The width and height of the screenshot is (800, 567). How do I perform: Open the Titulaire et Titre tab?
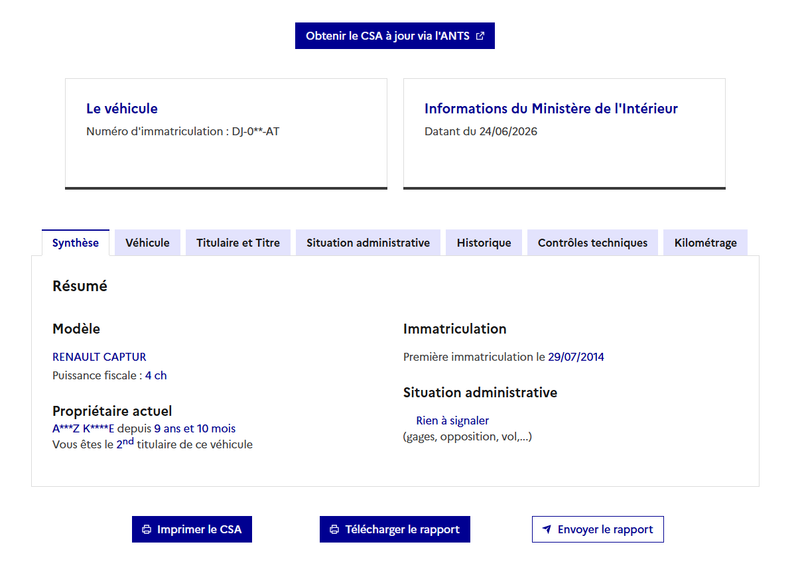238,243
